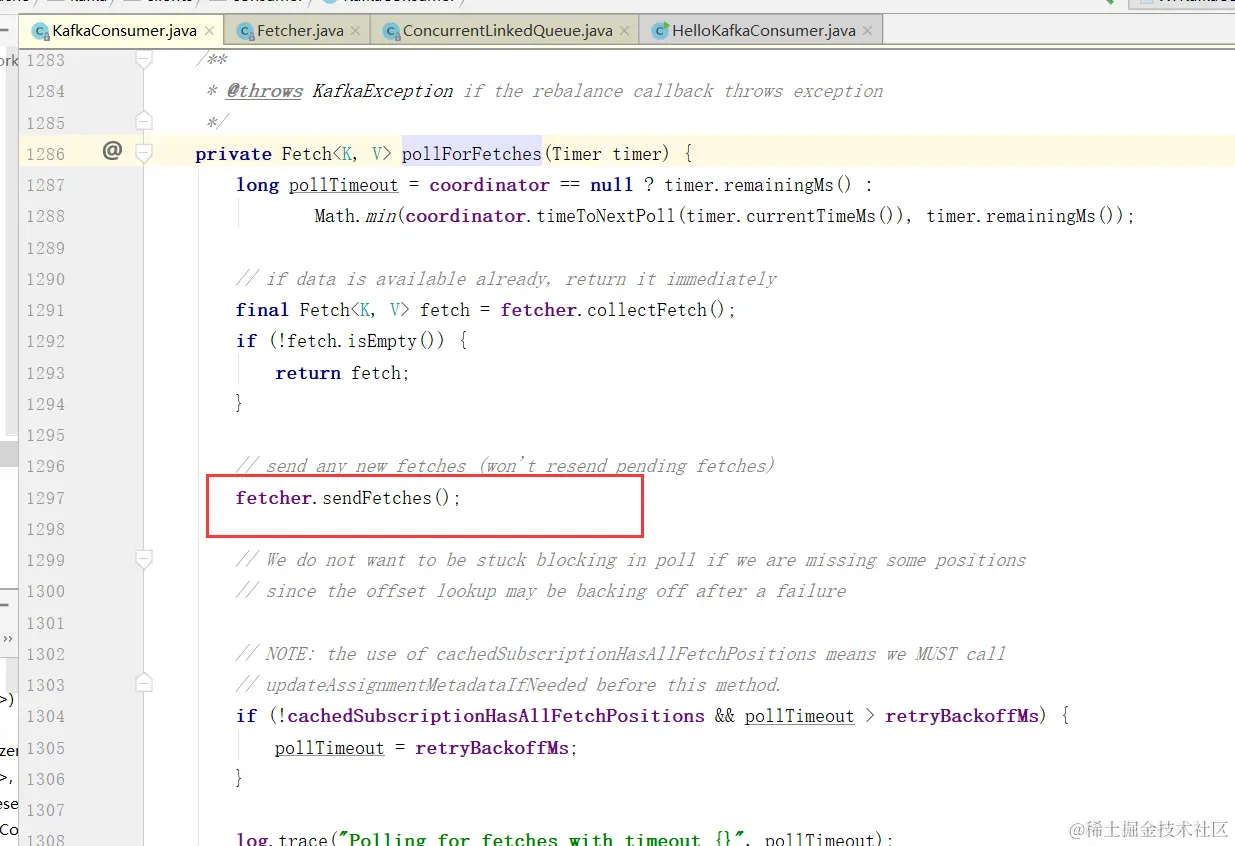The width and height of the screenshot is (1235, 846).
Task: Open the Fetcher.java editor tab
Action: (x=299, y=30)
